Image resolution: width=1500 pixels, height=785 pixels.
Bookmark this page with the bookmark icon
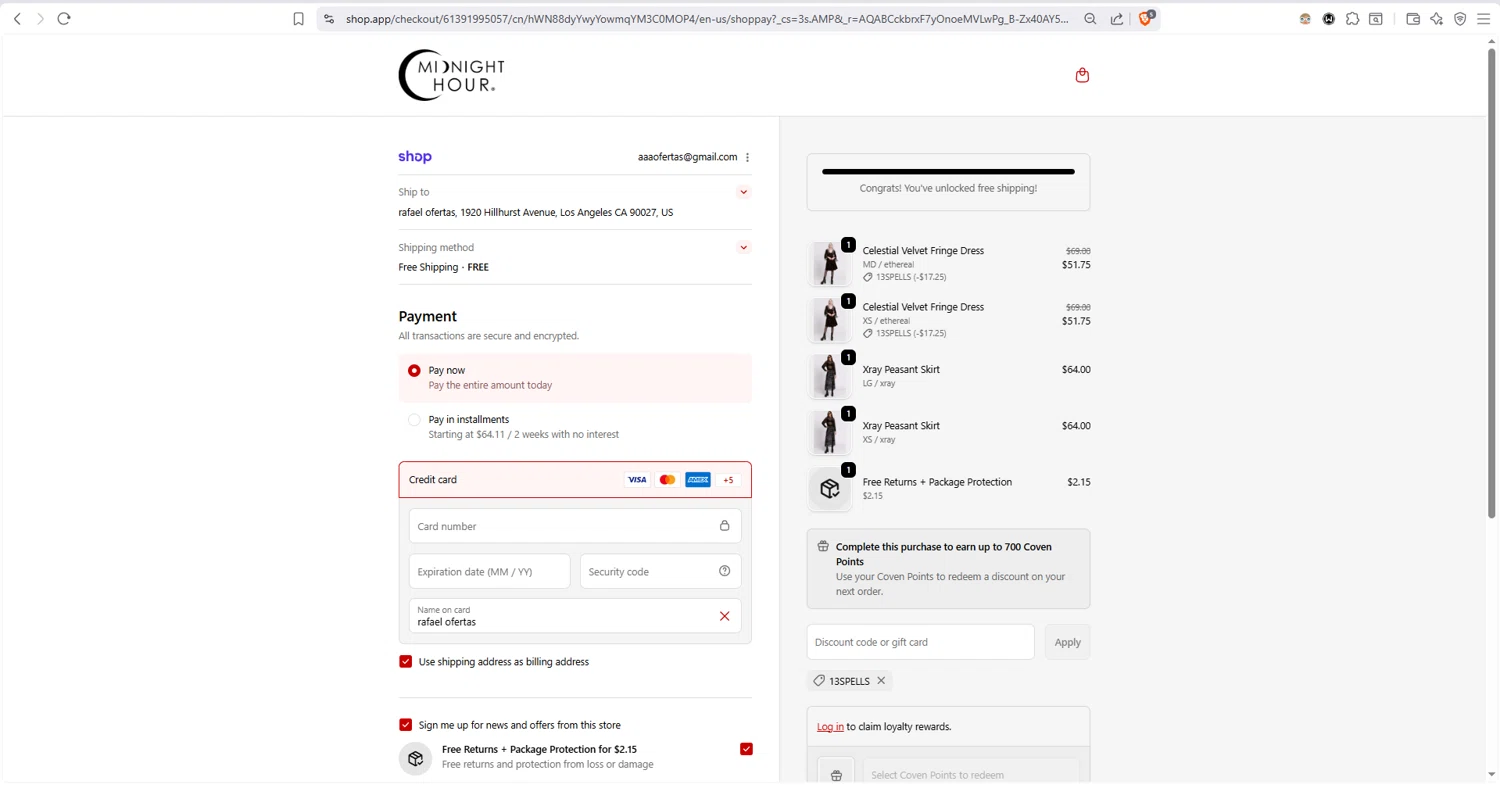298,18
